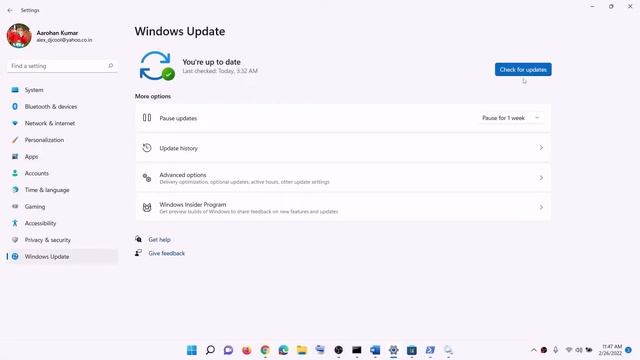Open the Windows Start menu

(191, 350)
